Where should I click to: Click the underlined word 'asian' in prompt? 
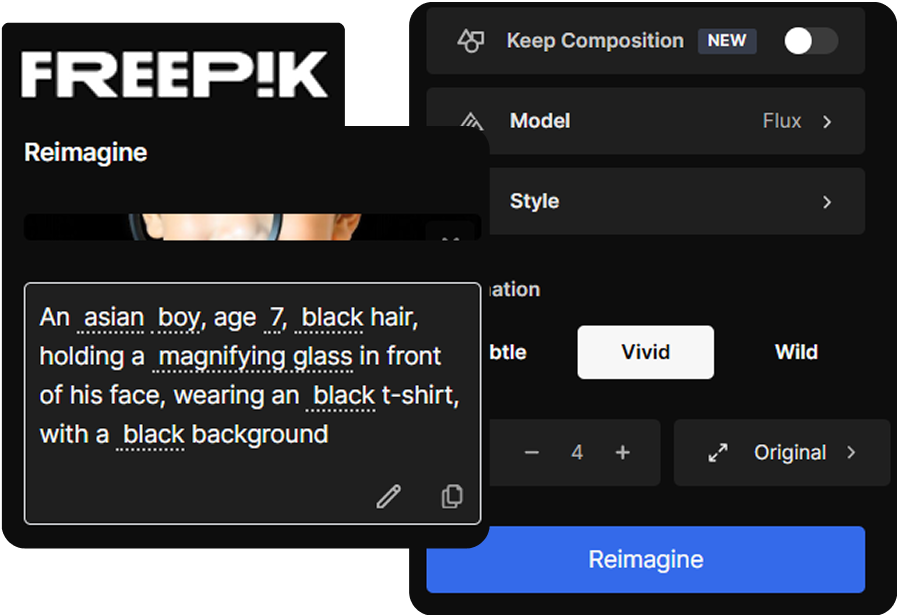[x=114, y=318]
